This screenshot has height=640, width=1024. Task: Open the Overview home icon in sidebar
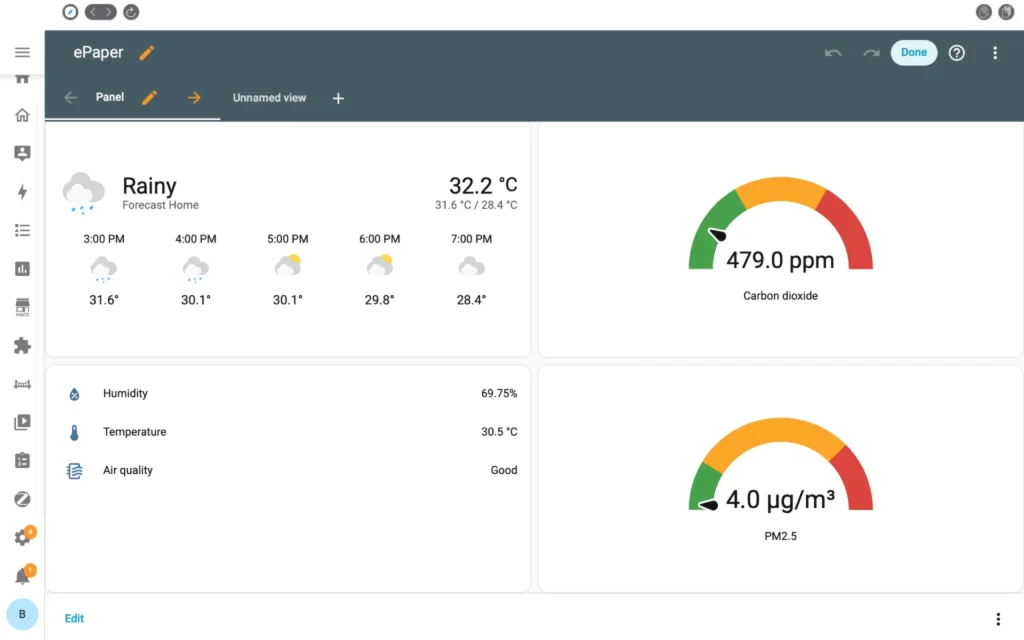point(22,115)
